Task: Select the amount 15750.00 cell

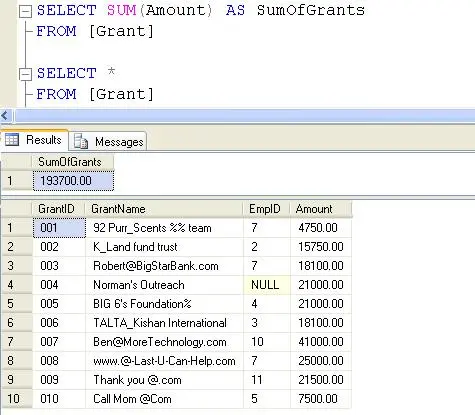Action: click(x=321, y=247)
